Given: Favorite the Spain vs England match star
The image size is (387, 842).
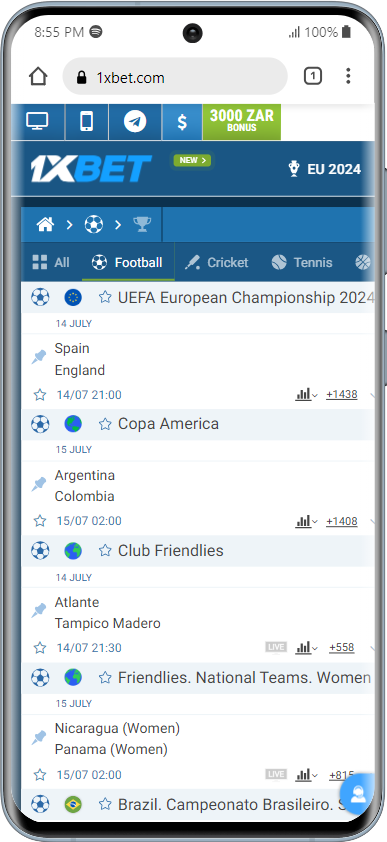Looking at the screenshot, I should [x=40, y=395].
